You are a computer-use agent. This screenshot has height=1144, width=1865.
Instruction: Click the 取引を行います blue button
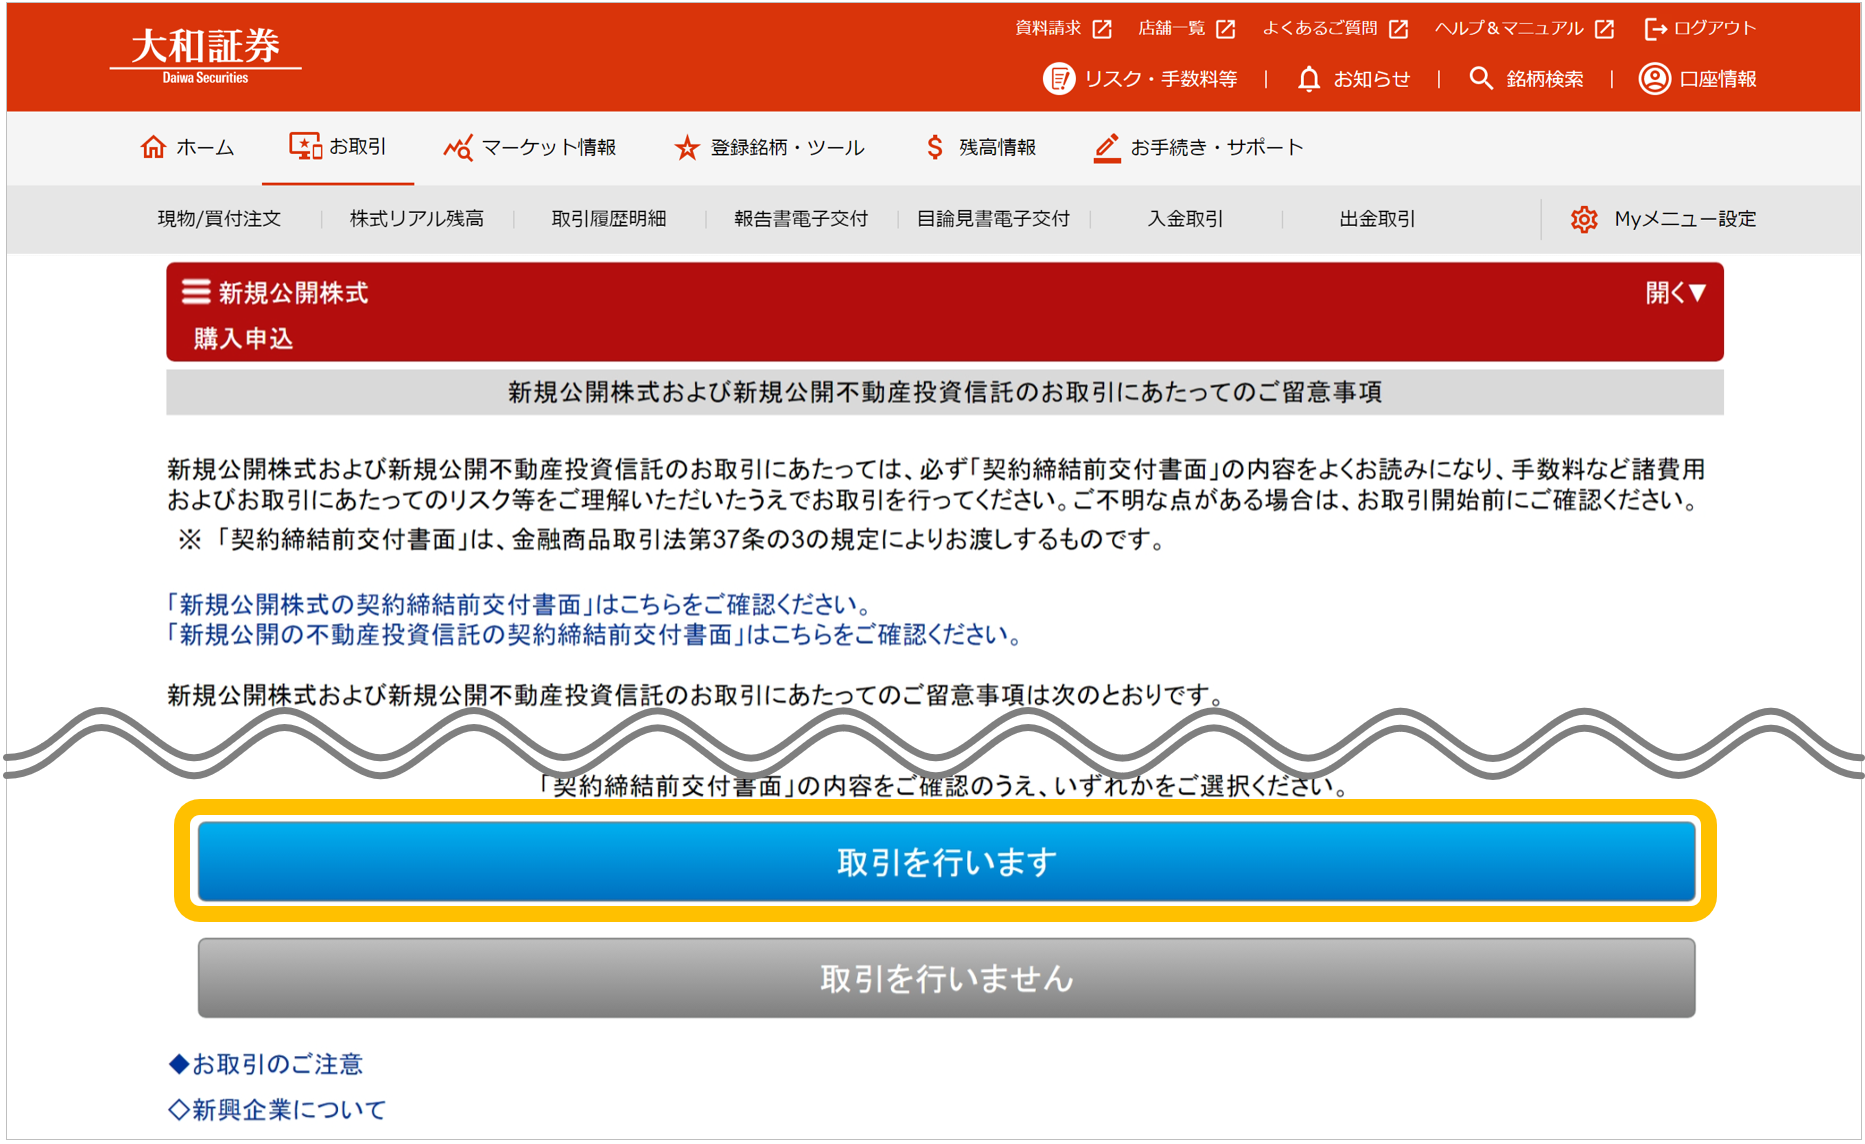(x=946, y=858)
